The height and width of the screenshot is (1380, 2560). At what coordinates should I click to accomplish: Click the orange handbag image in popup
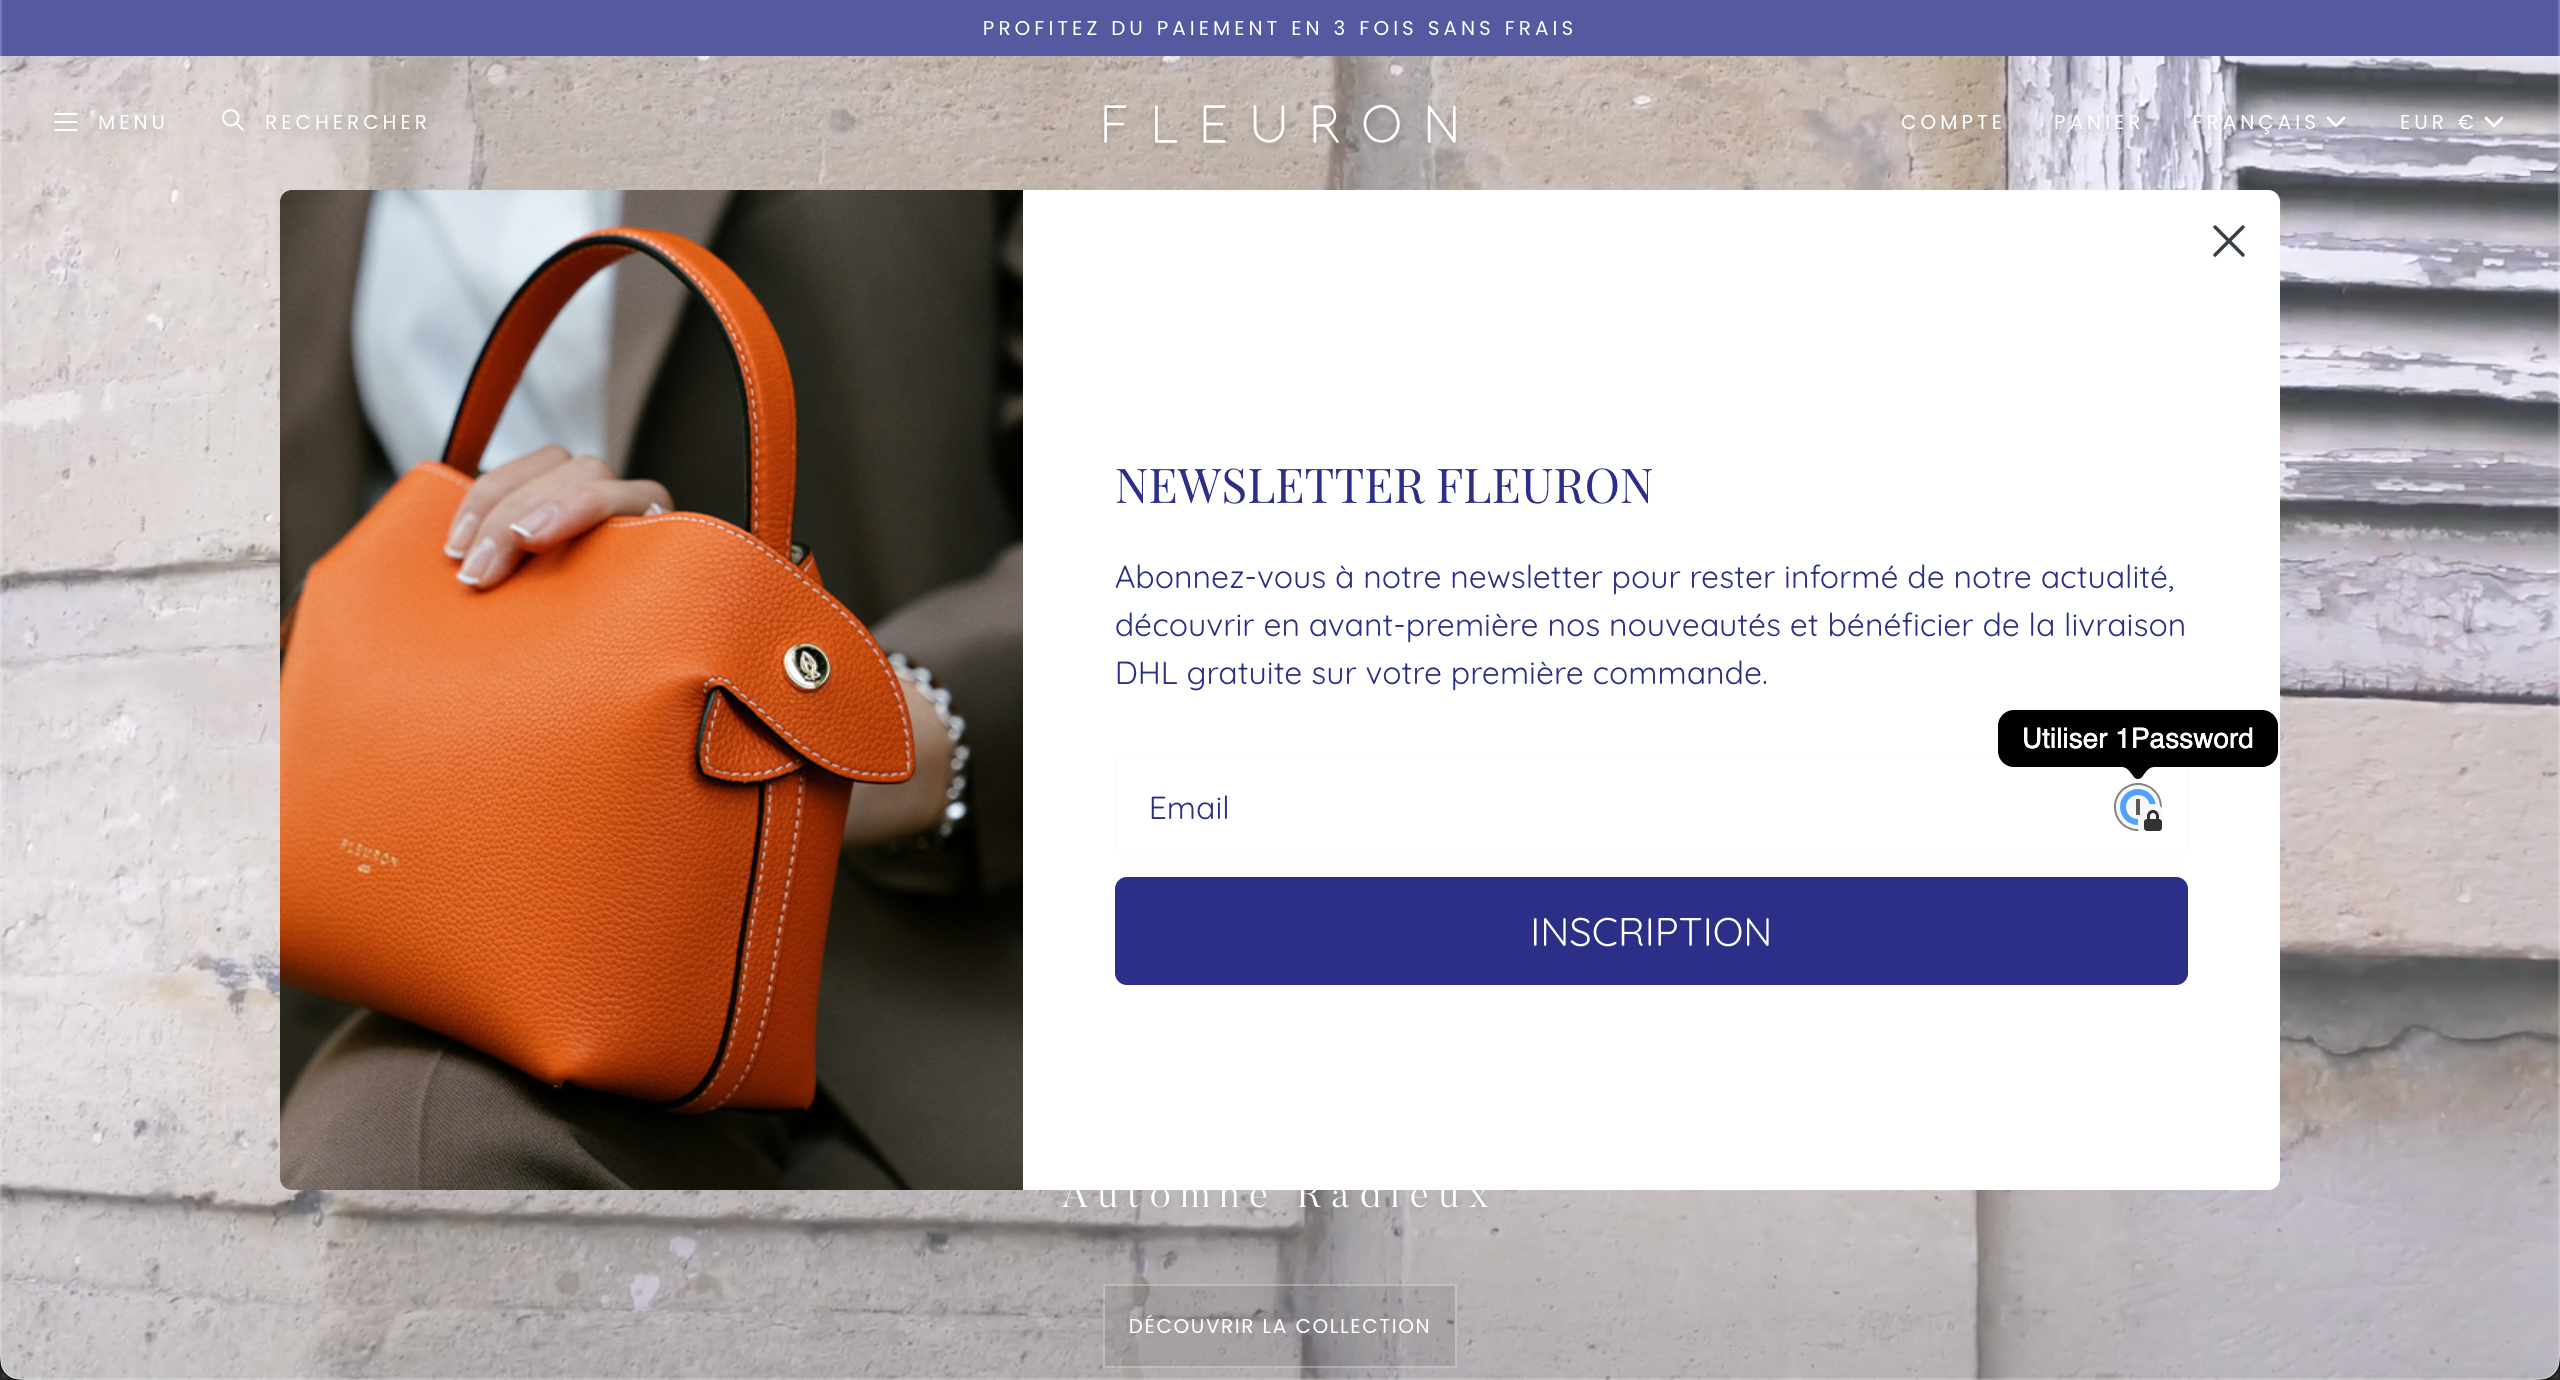pyautogui.click(x=651, y=689)
